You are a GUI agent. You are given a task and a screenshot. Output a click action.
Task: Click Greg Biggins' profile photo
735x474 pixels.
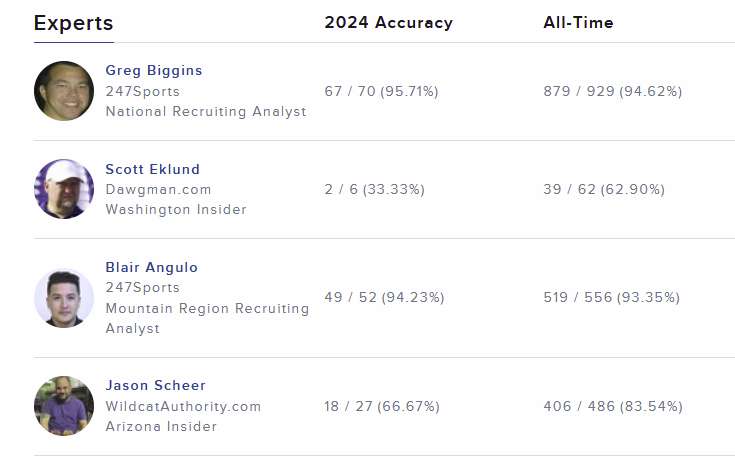[x=64, y=91]
